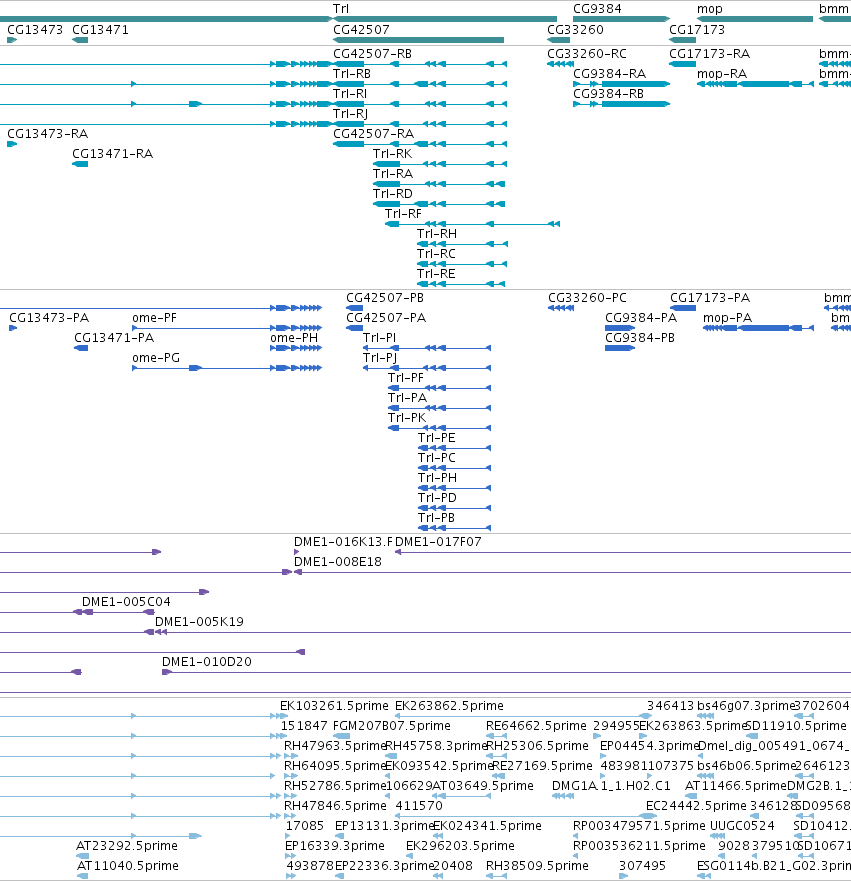Click the mop-RA transcript label

tap(722, 74)
